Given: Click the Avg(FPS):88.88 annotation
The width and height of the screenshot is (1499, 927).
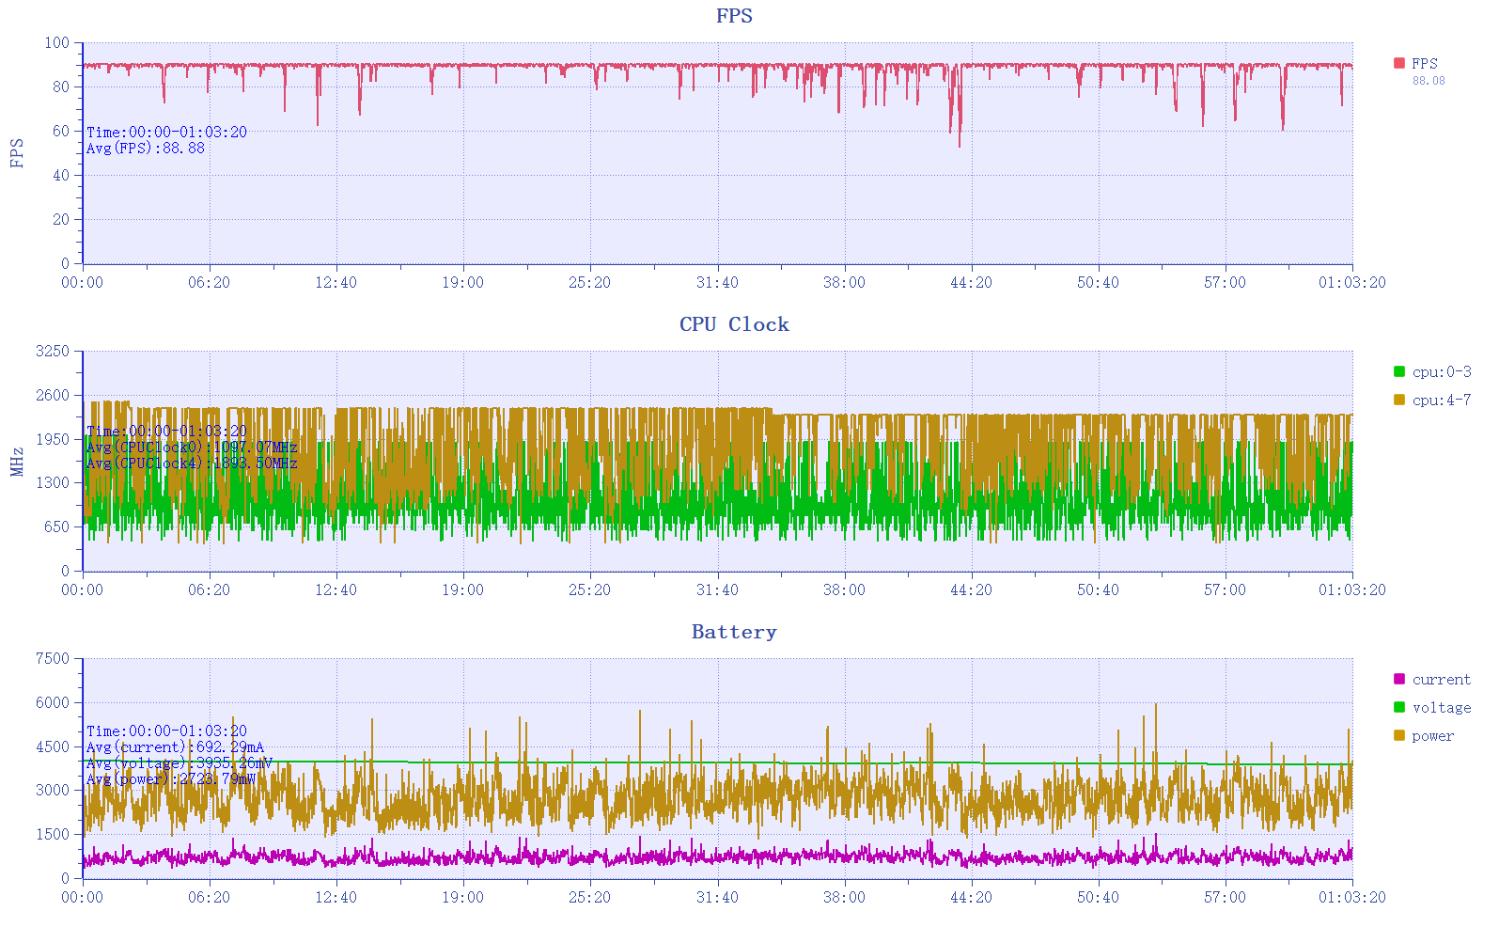Looking at the screenshot, I should [x=145, y=148].
